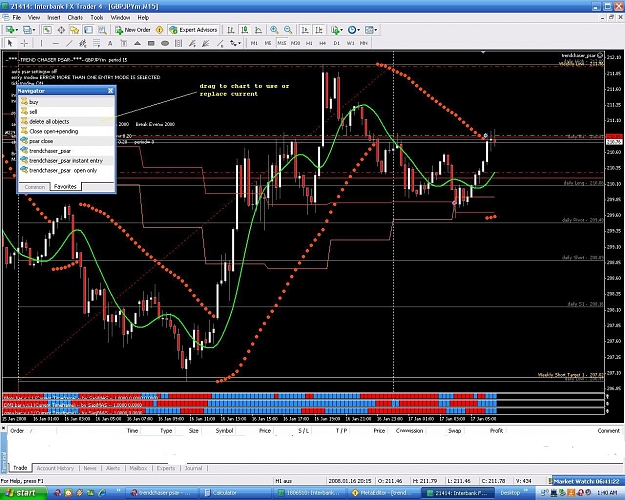The image size is (625, 500).
Task: Switch to line chart display
Action: coord(258,30)
